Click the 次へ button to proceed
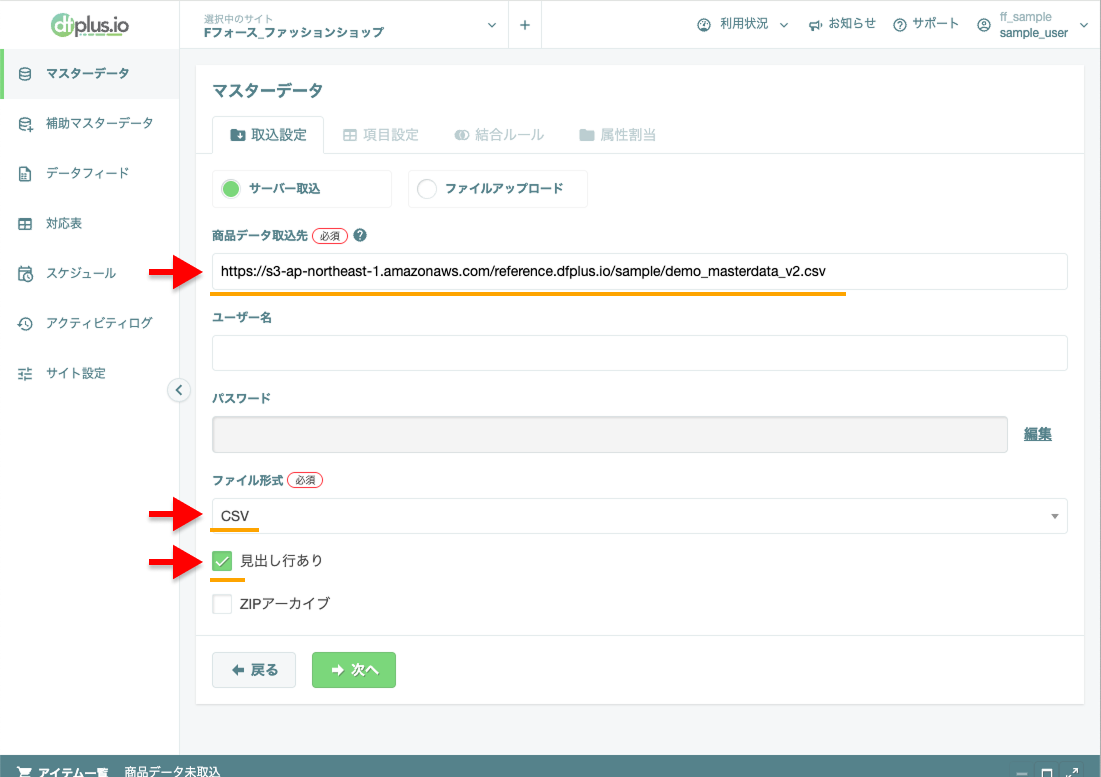This screenshot has width=1101, height=777. 353,669
